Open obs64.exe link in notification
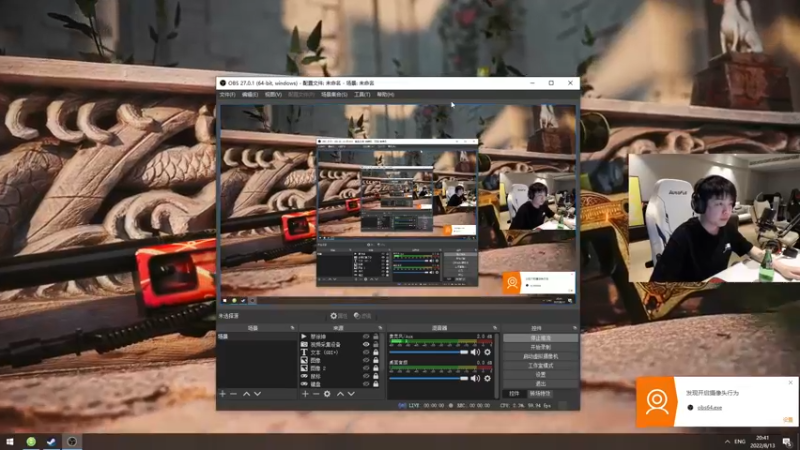 click(x=710, y=408)
